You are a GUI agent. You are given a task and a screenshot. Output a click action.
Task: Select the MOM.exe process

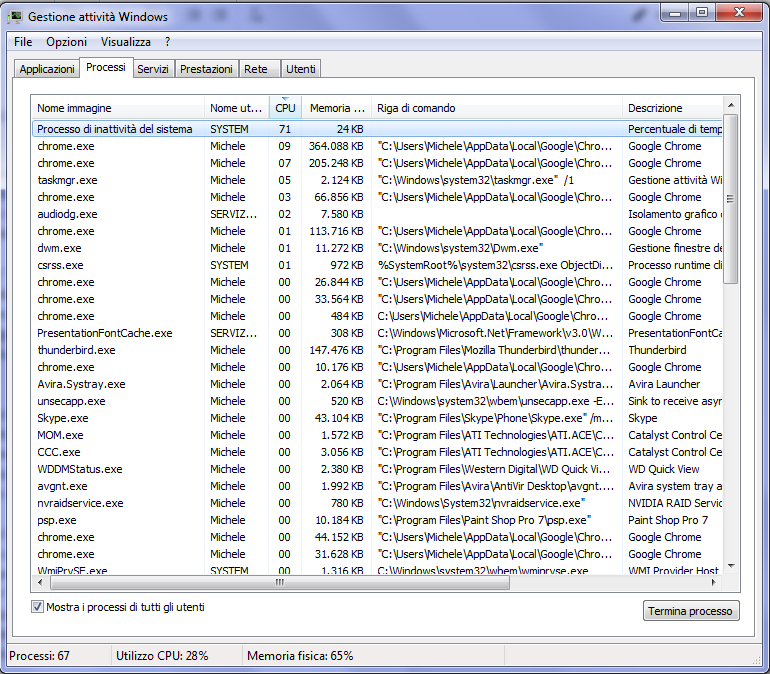[377, 435]
